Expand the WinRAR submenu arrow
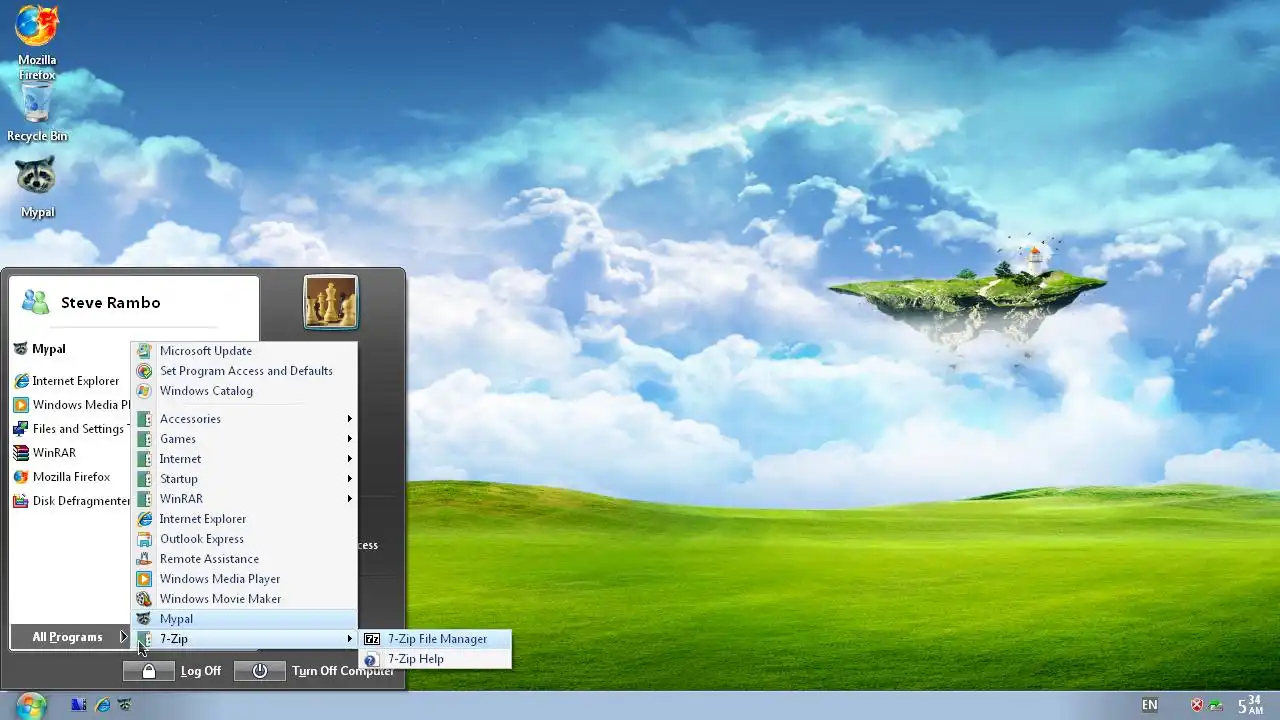The height and width of the screenshot is (720, 1280). tap(350, 499)
